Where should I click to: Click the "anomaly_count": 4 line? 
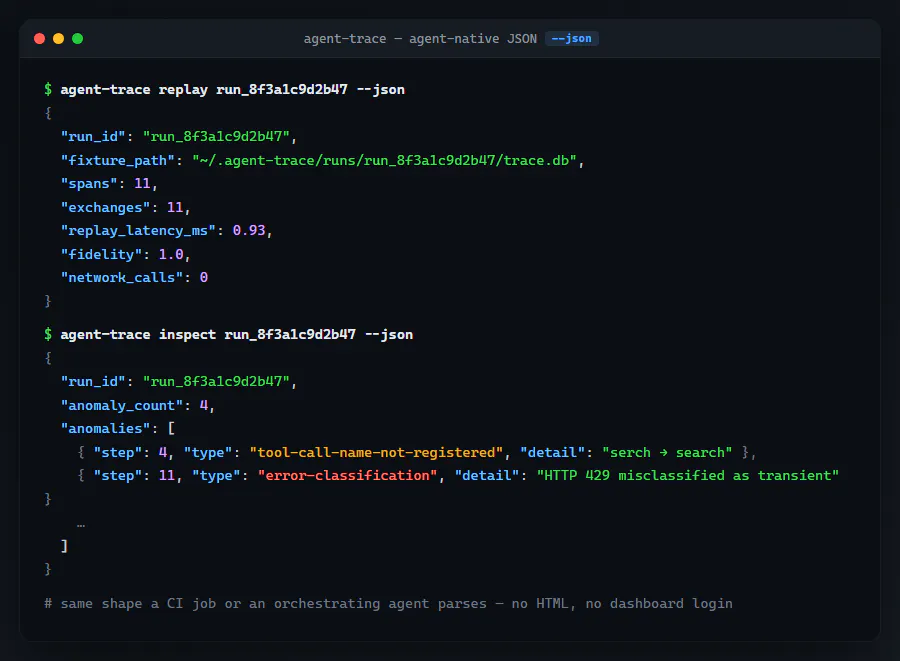coord(138,406)
